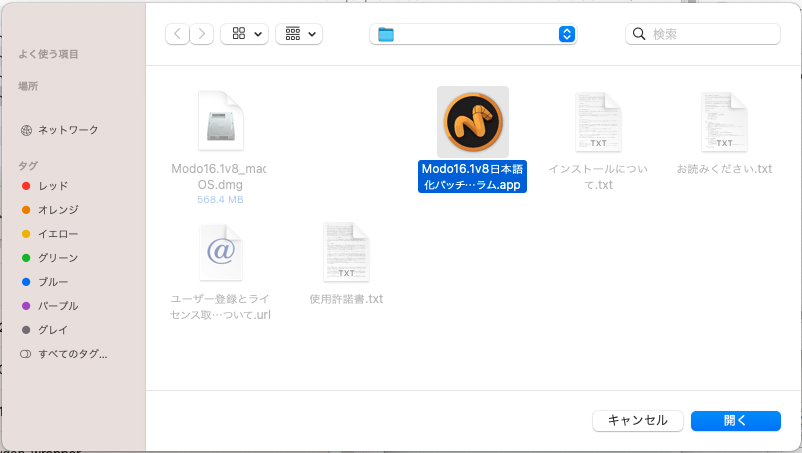Select the インストールについて.txt file icon
The image size is (802, 453).
pos(598,122)
